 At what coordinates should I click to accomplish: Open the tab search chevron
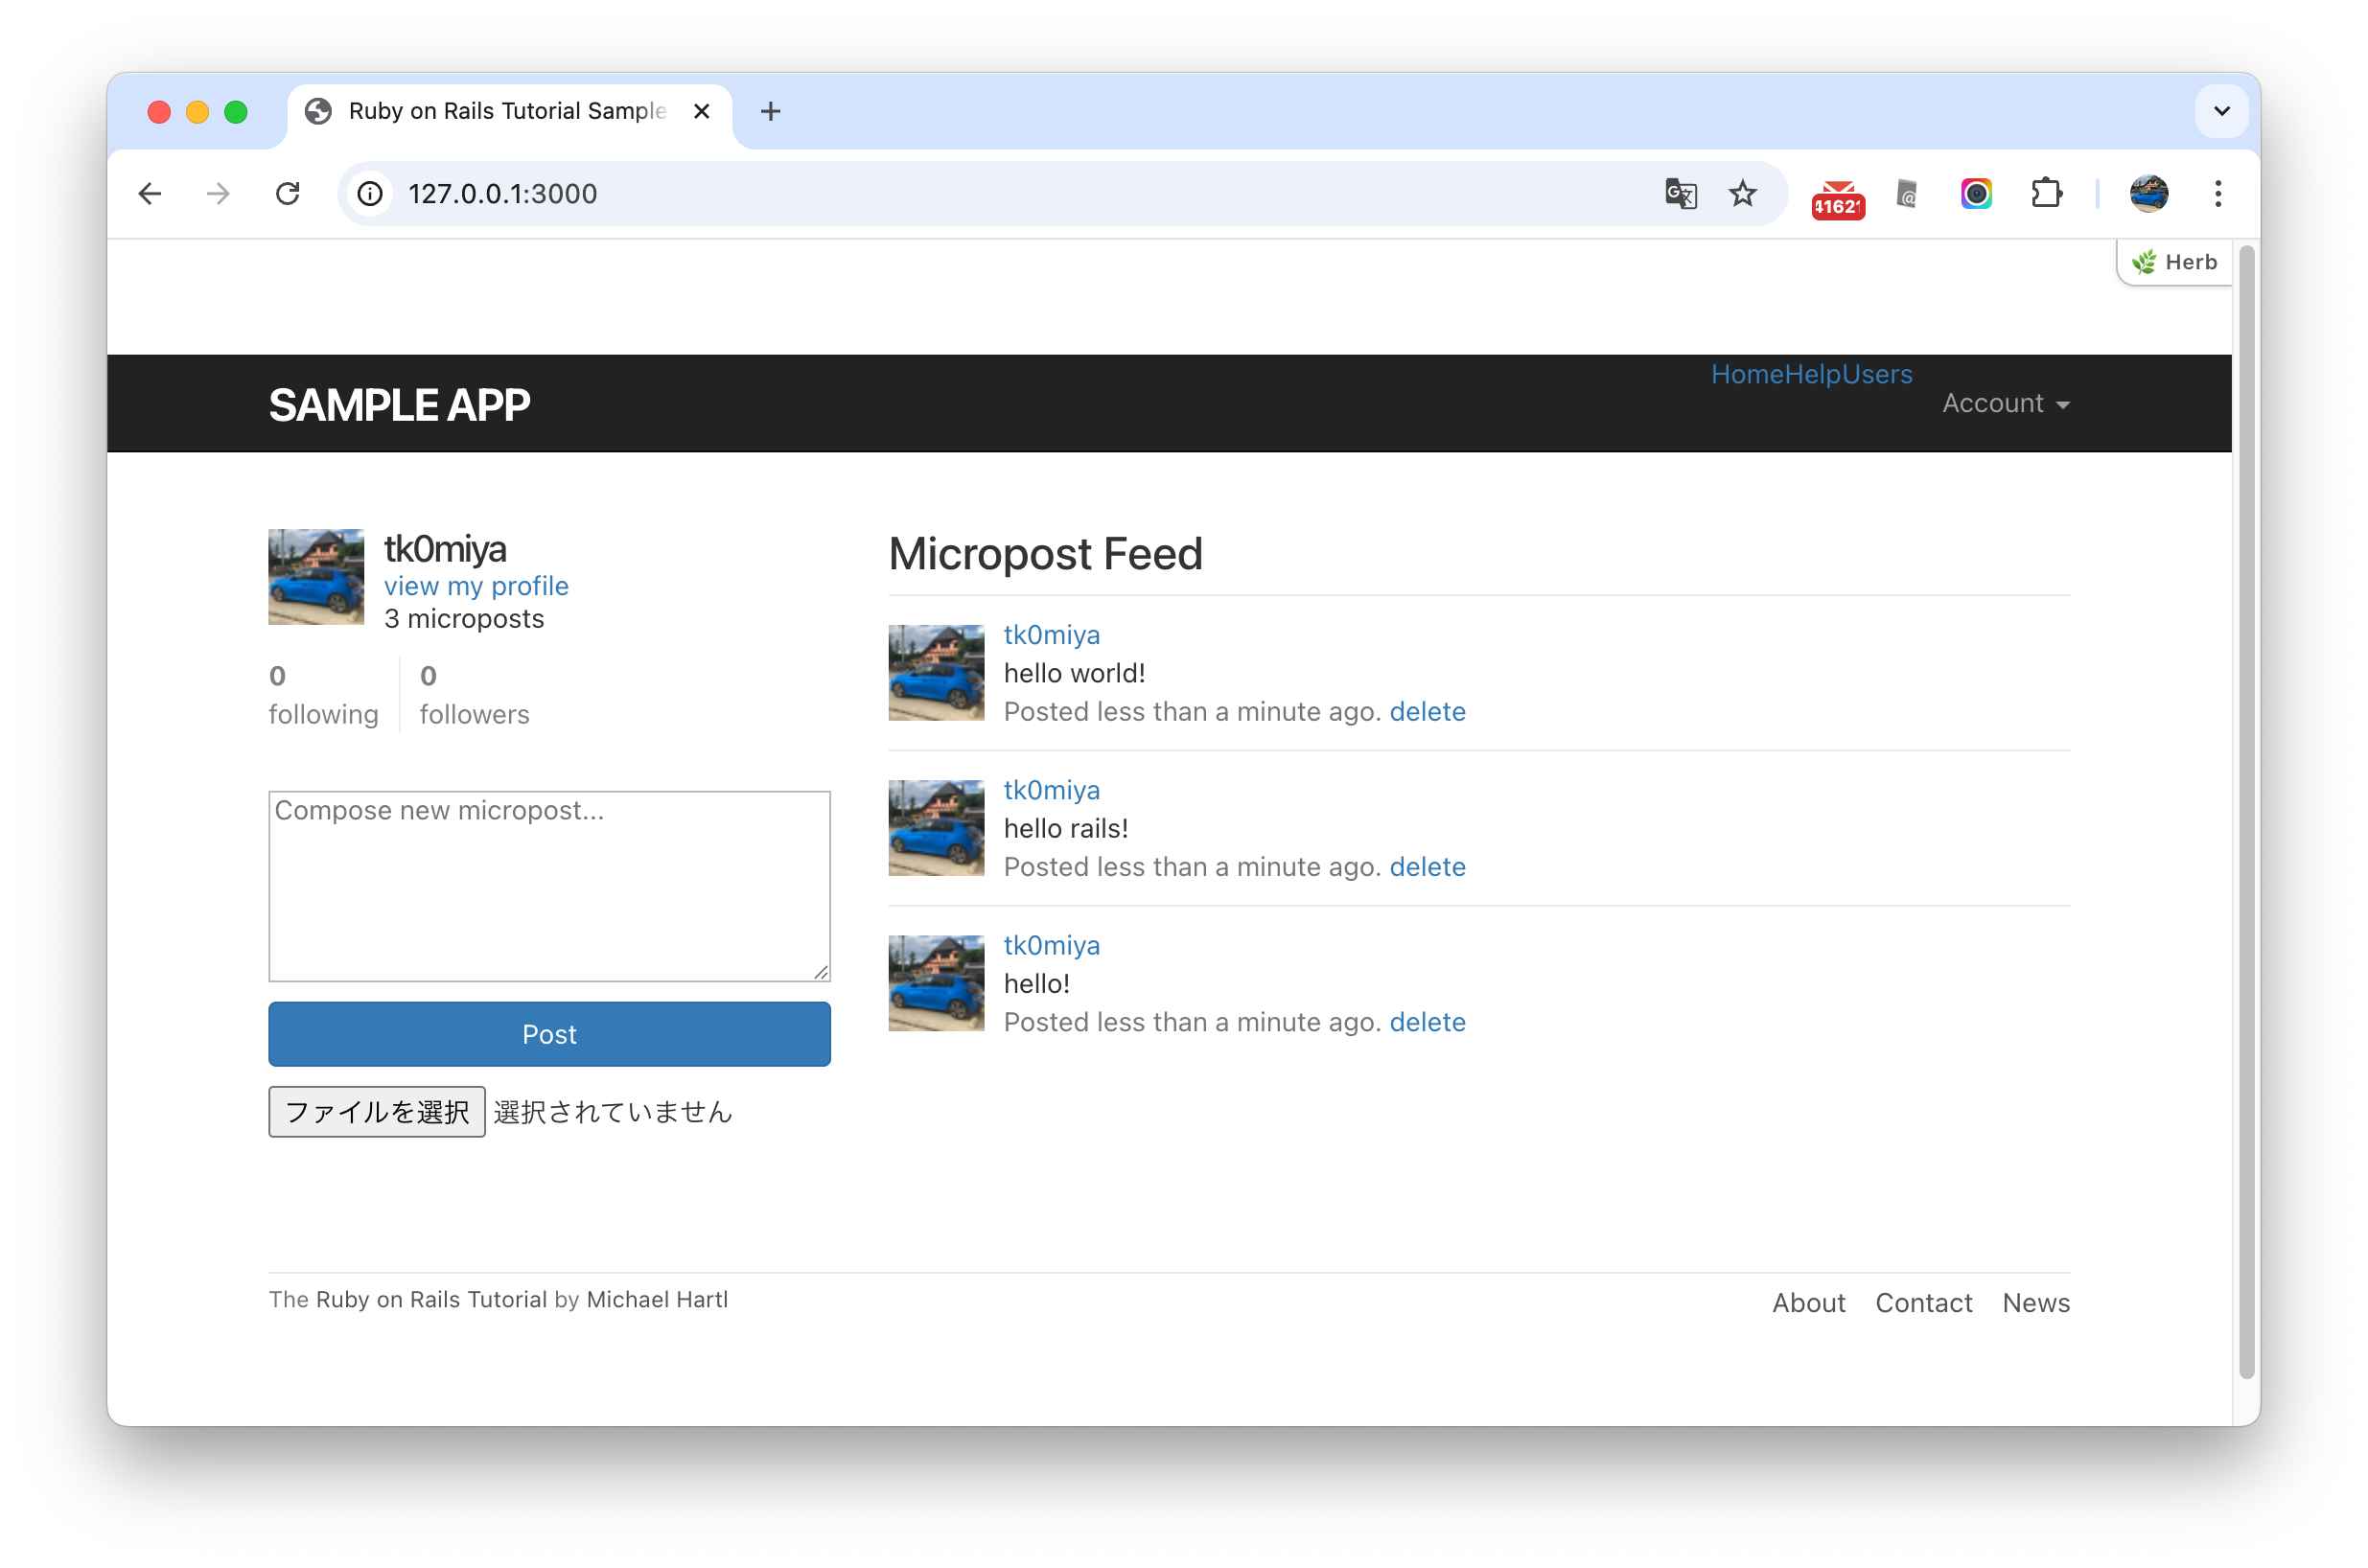pos(2221,111)
